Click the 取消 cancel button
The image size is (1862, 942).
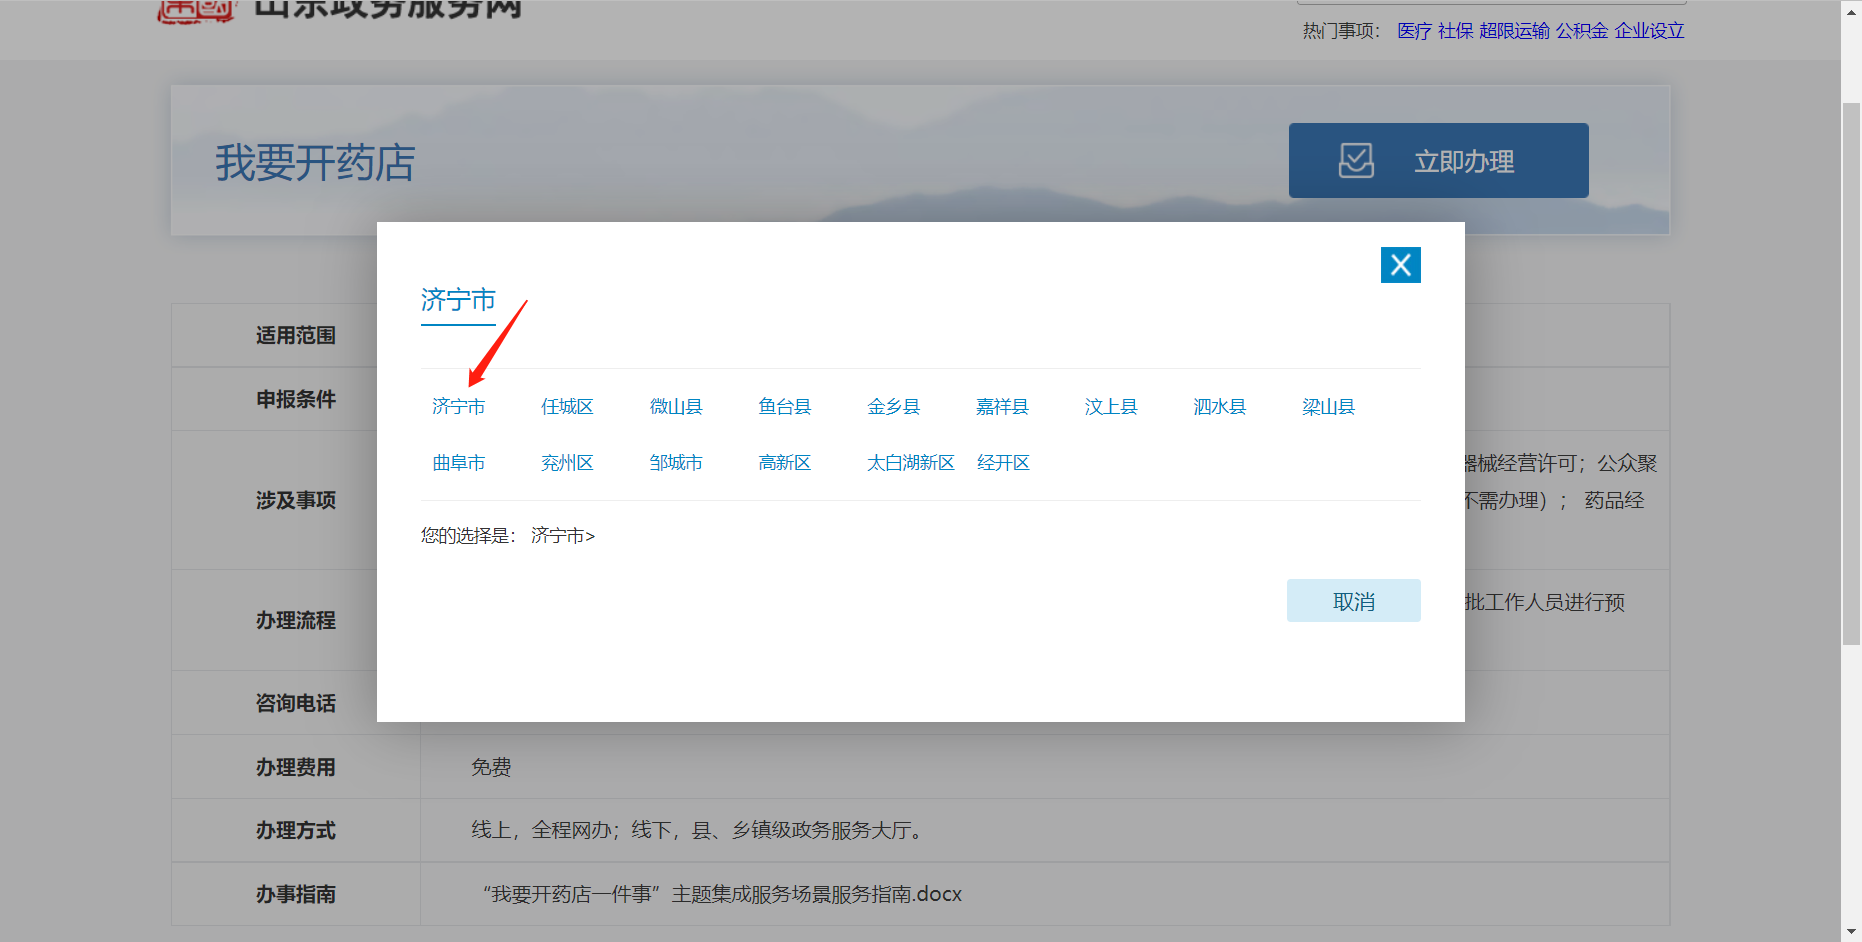pos(1353,601)
